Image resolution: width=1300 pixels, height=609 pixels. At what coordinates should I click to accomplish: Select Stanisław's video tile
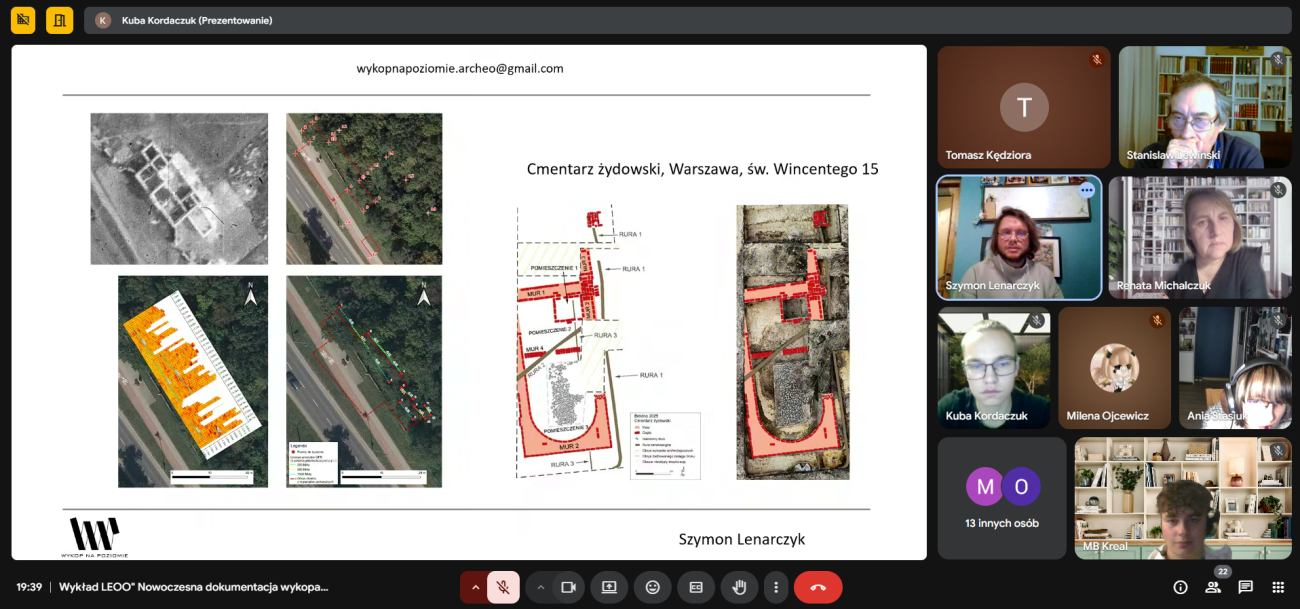point(1204,107)
